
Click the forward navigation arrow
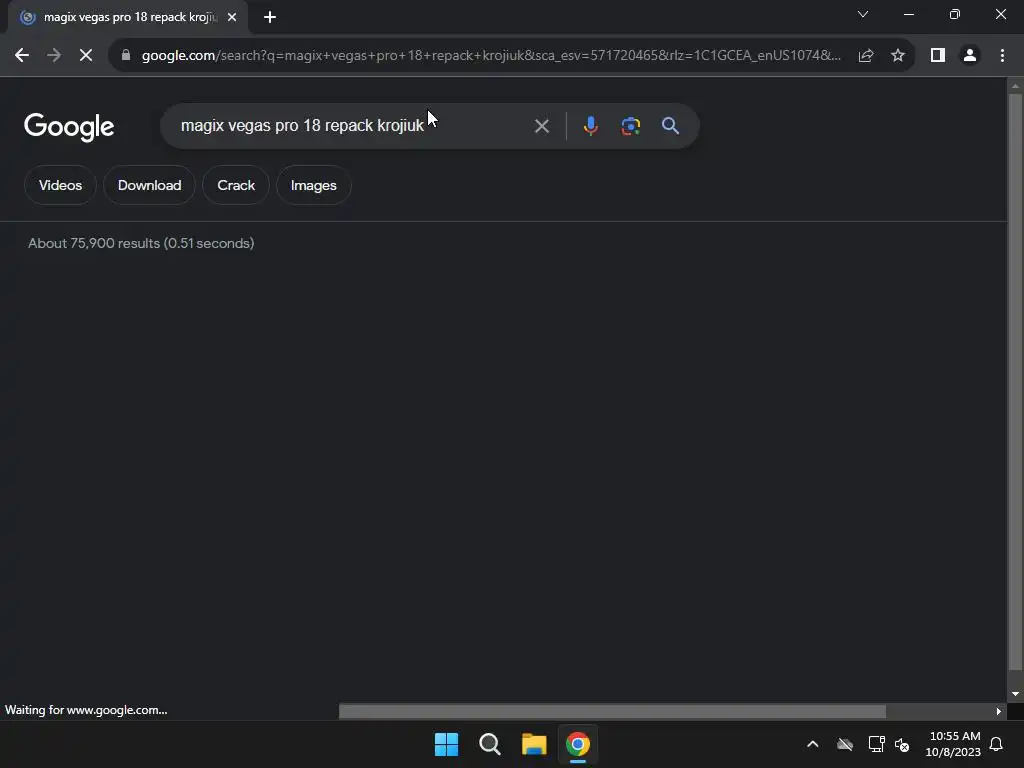54,56
